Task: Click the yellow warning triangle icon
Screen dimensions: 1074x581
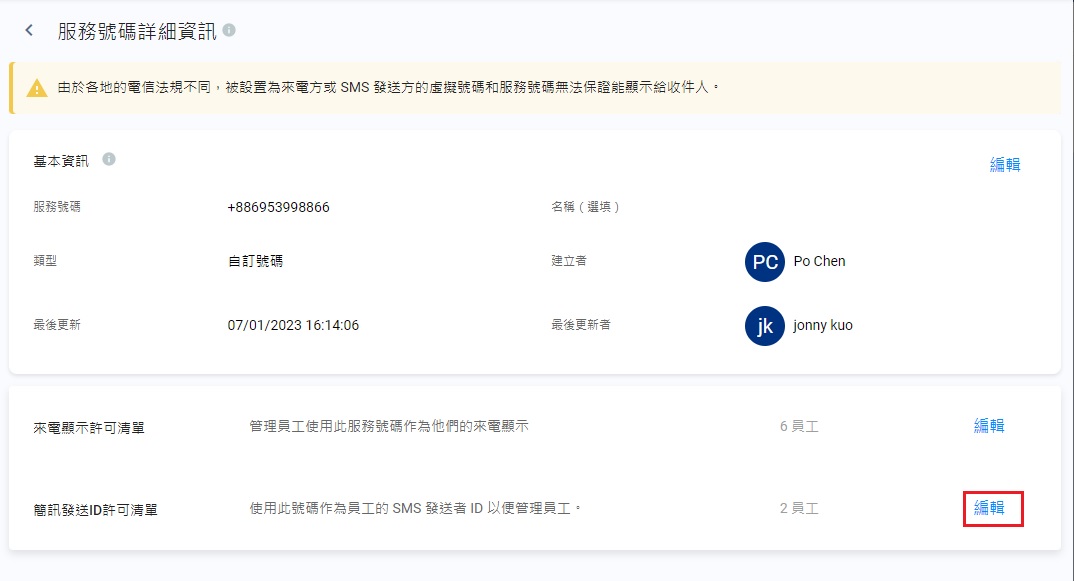Action: 37,88
